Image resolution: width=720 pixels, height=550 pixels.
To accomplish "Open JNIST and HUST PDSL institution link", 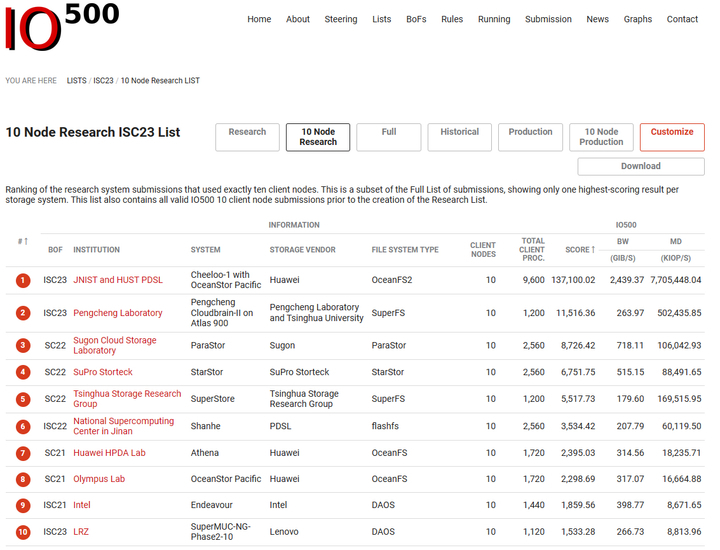I will [117, 280].
